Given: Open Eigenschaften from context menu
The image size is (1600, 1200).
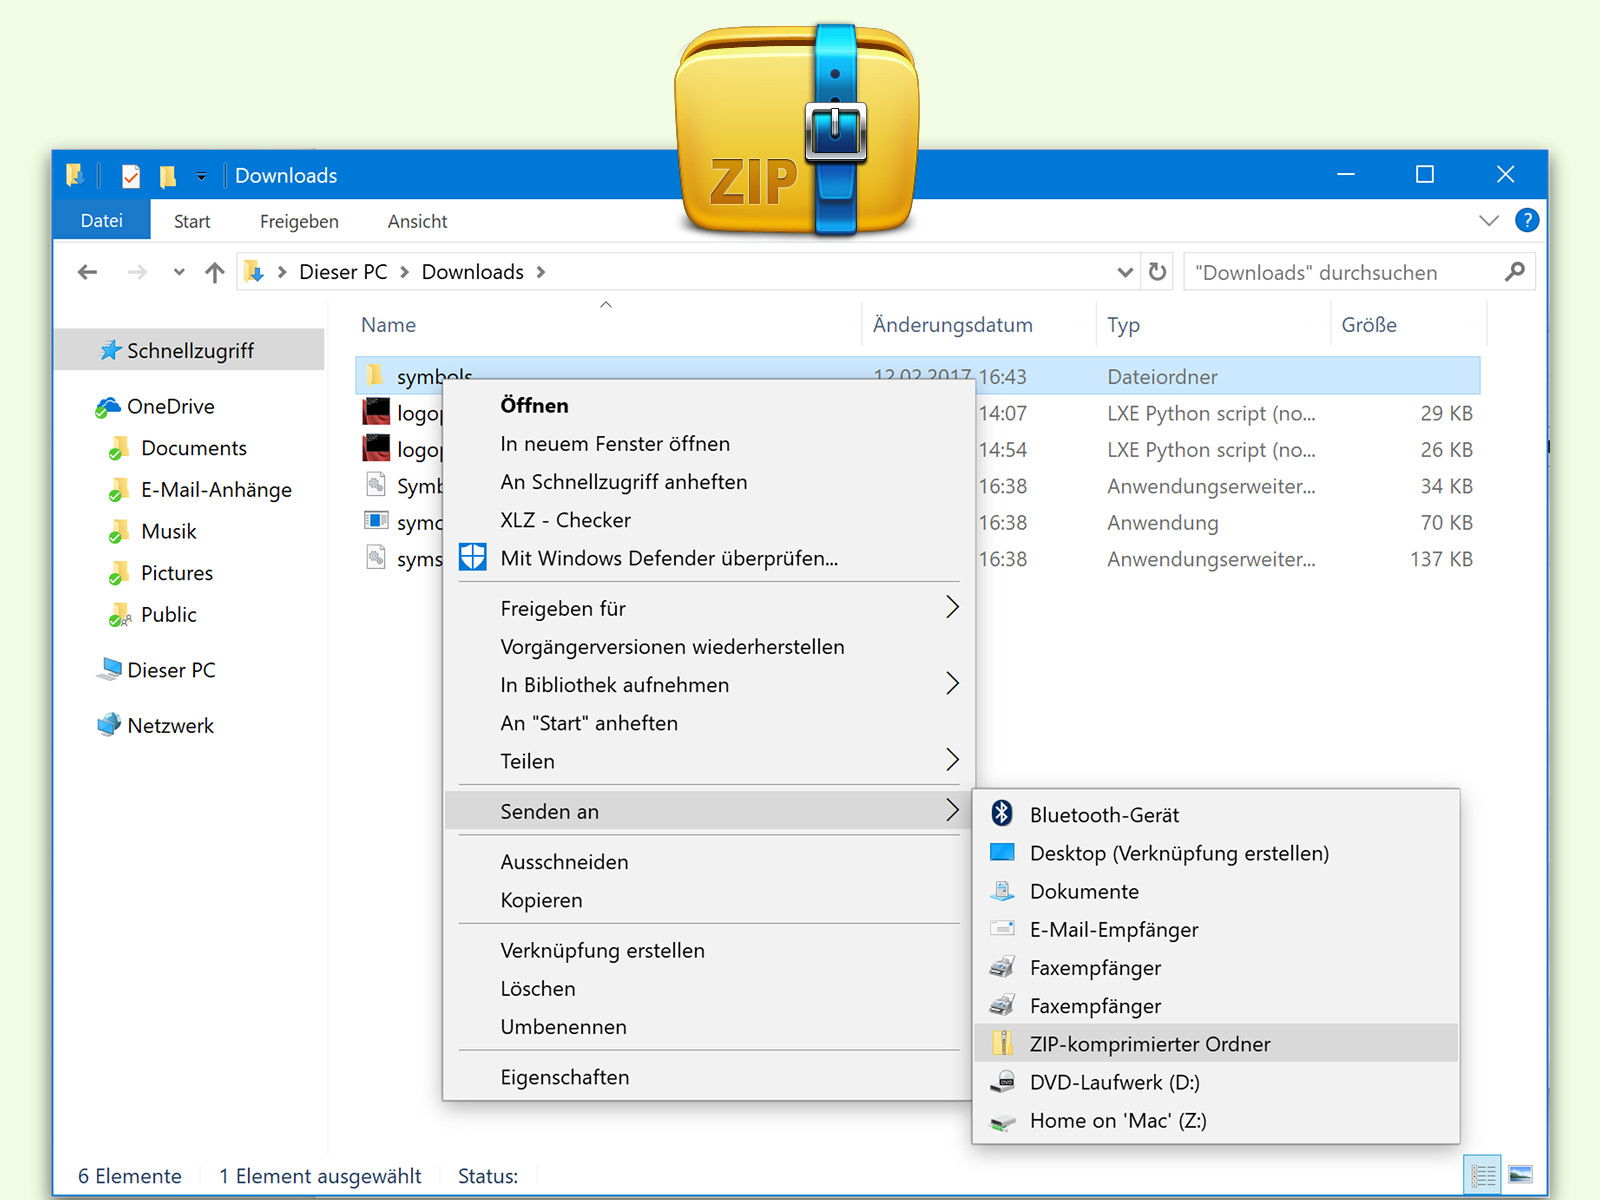Looking at the screenshot, I should tap(708, 1076).
